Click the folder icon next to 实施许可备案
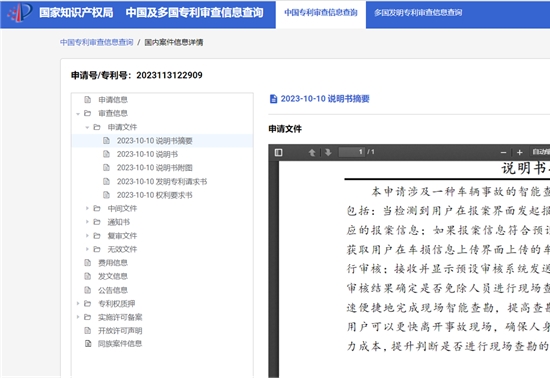Image resolution: width=550 pixels, height=378 pixels. [88, 317]
